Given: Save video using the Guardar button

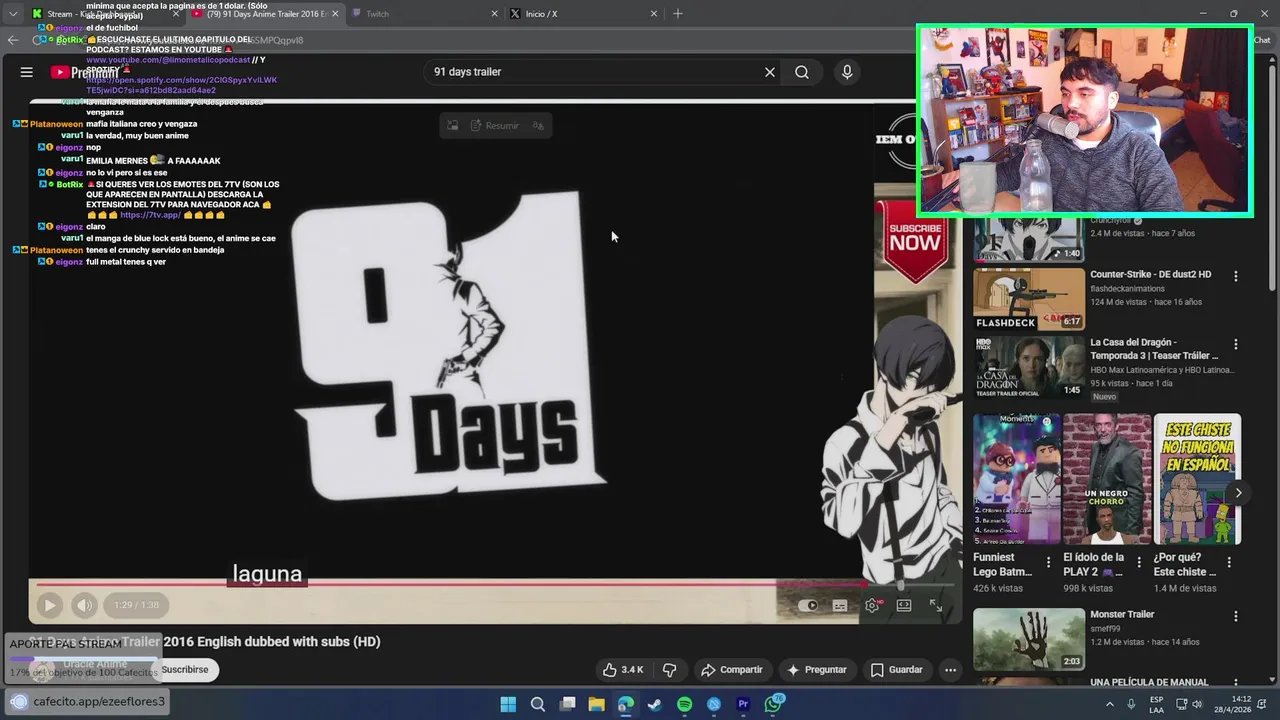Looking at the screenshot, I should pyautogui.click(x=896, y=670).
